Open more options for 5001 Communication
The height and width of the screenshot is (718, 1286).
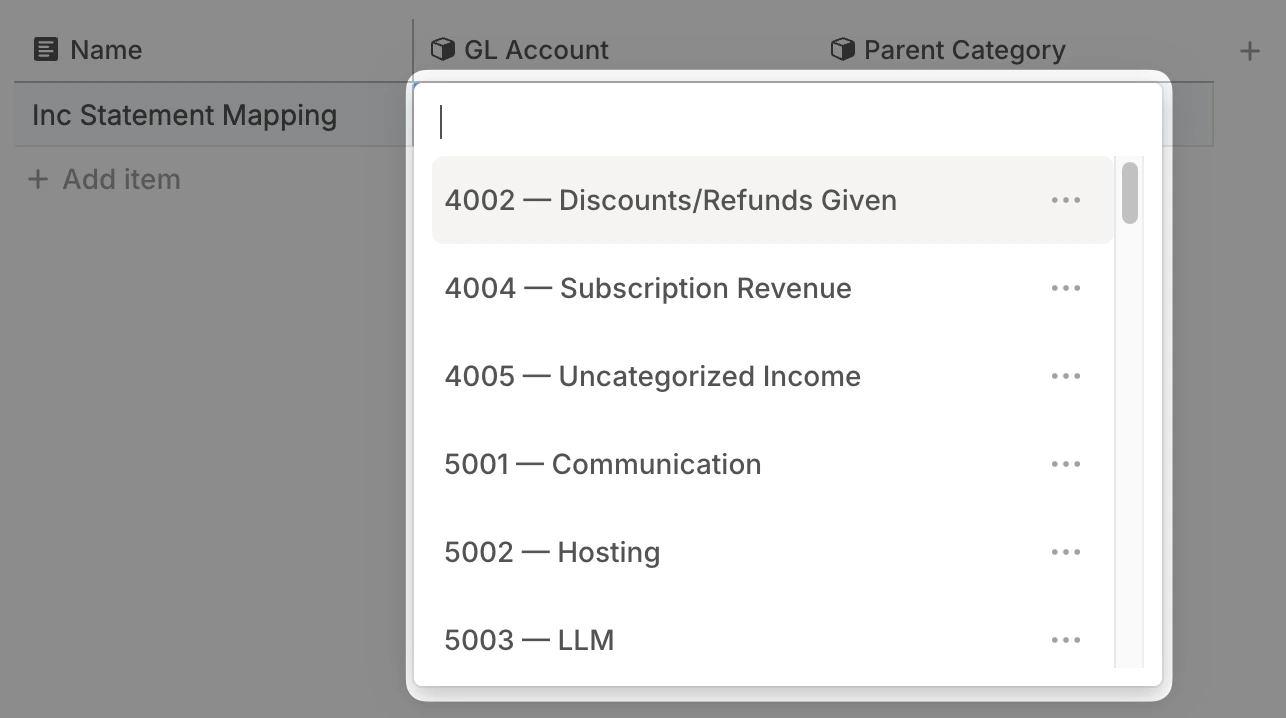pyautogui.click(x=1066, y=464)
